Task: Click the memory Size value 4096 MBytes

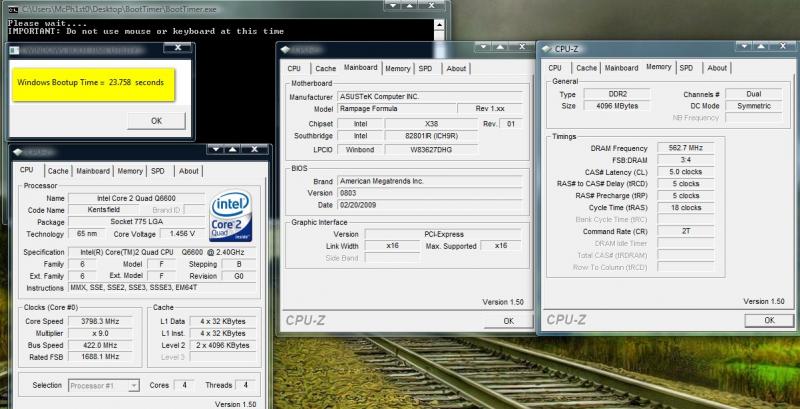Action: pyautogui.click(x=617, y=106)
